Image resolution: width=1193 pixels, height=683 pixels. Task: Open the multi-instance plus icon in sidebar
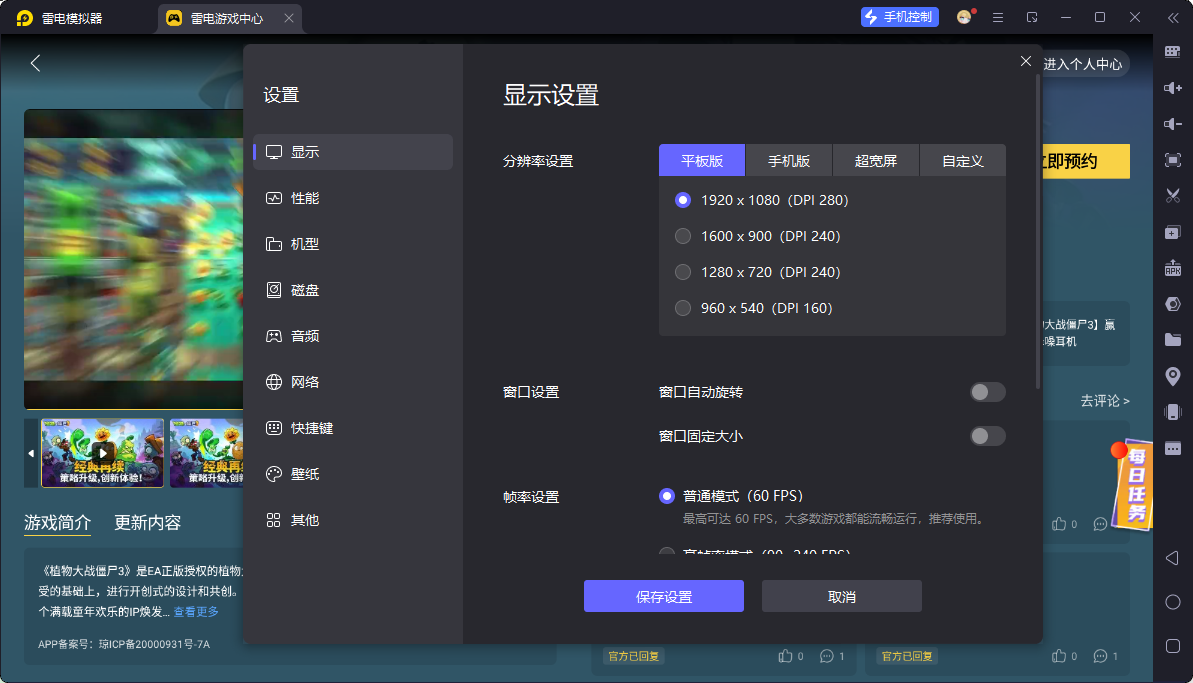1172,233
